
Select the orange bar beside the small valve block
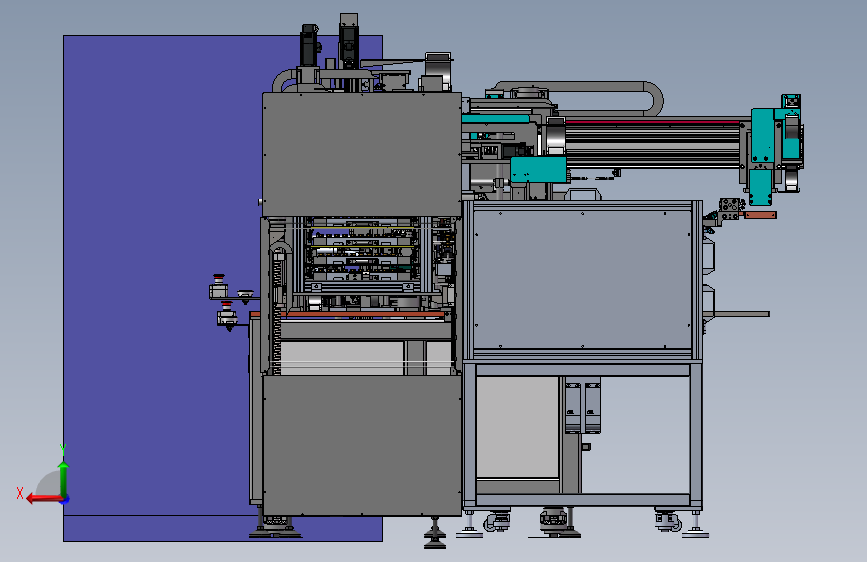[760, 215]
